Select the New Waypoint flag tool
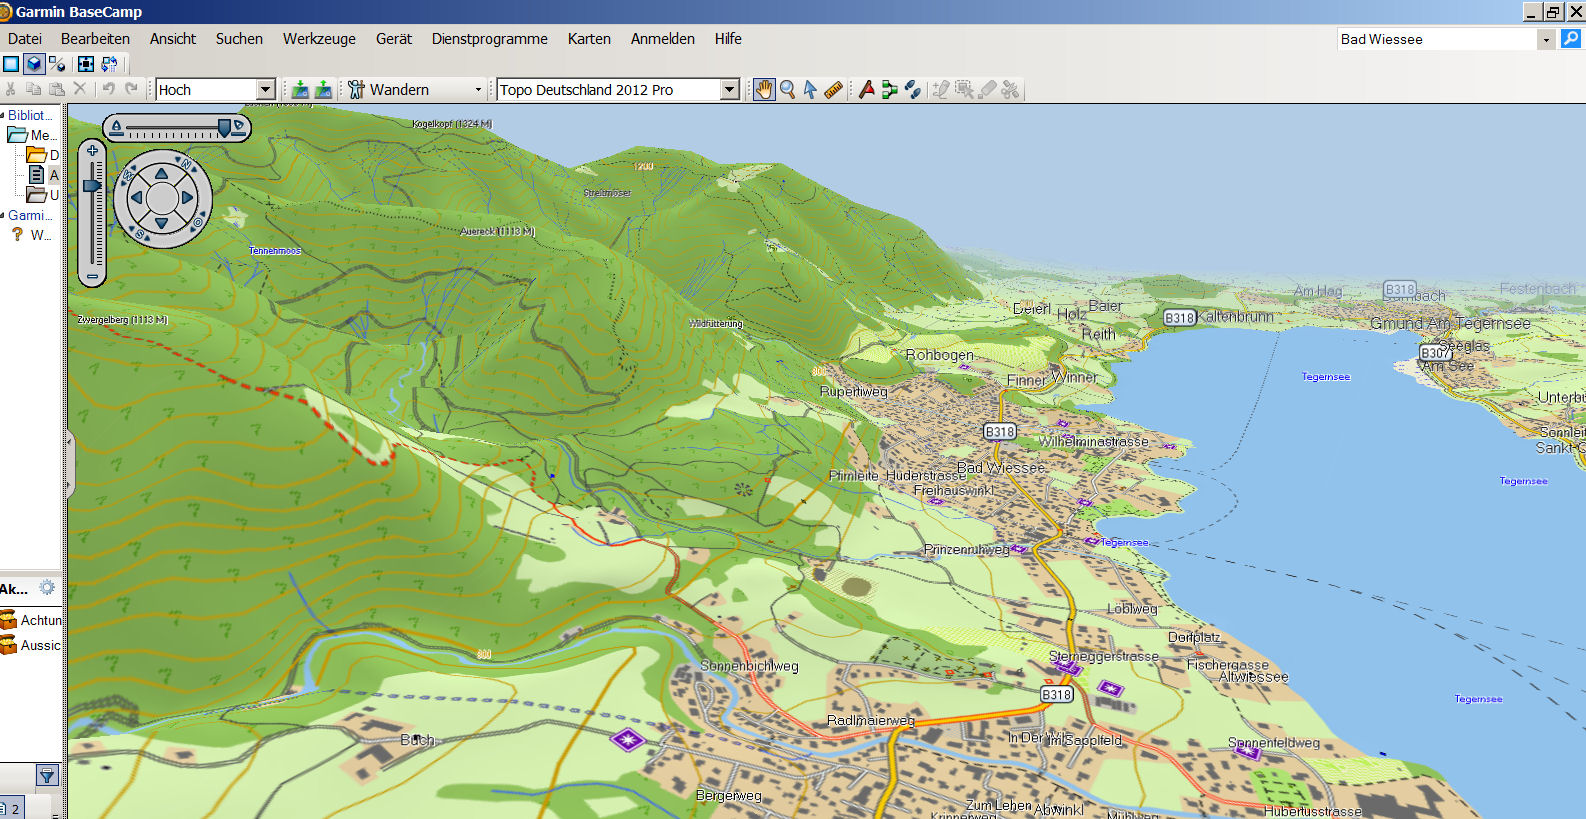Image resolution: width=1586 pixels, height=819 pixels. (x=867, y=89)
